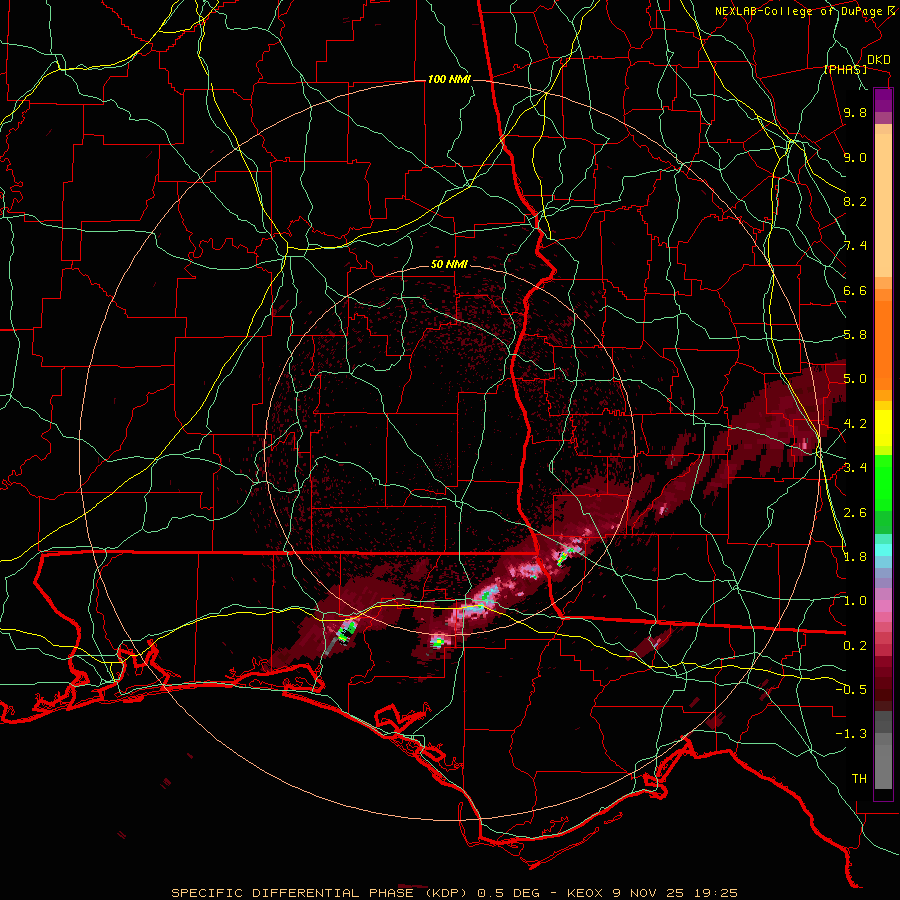Click the cyan segment of the color bar
This screenshot has width=900, height=900.
[x=883, y=549]
